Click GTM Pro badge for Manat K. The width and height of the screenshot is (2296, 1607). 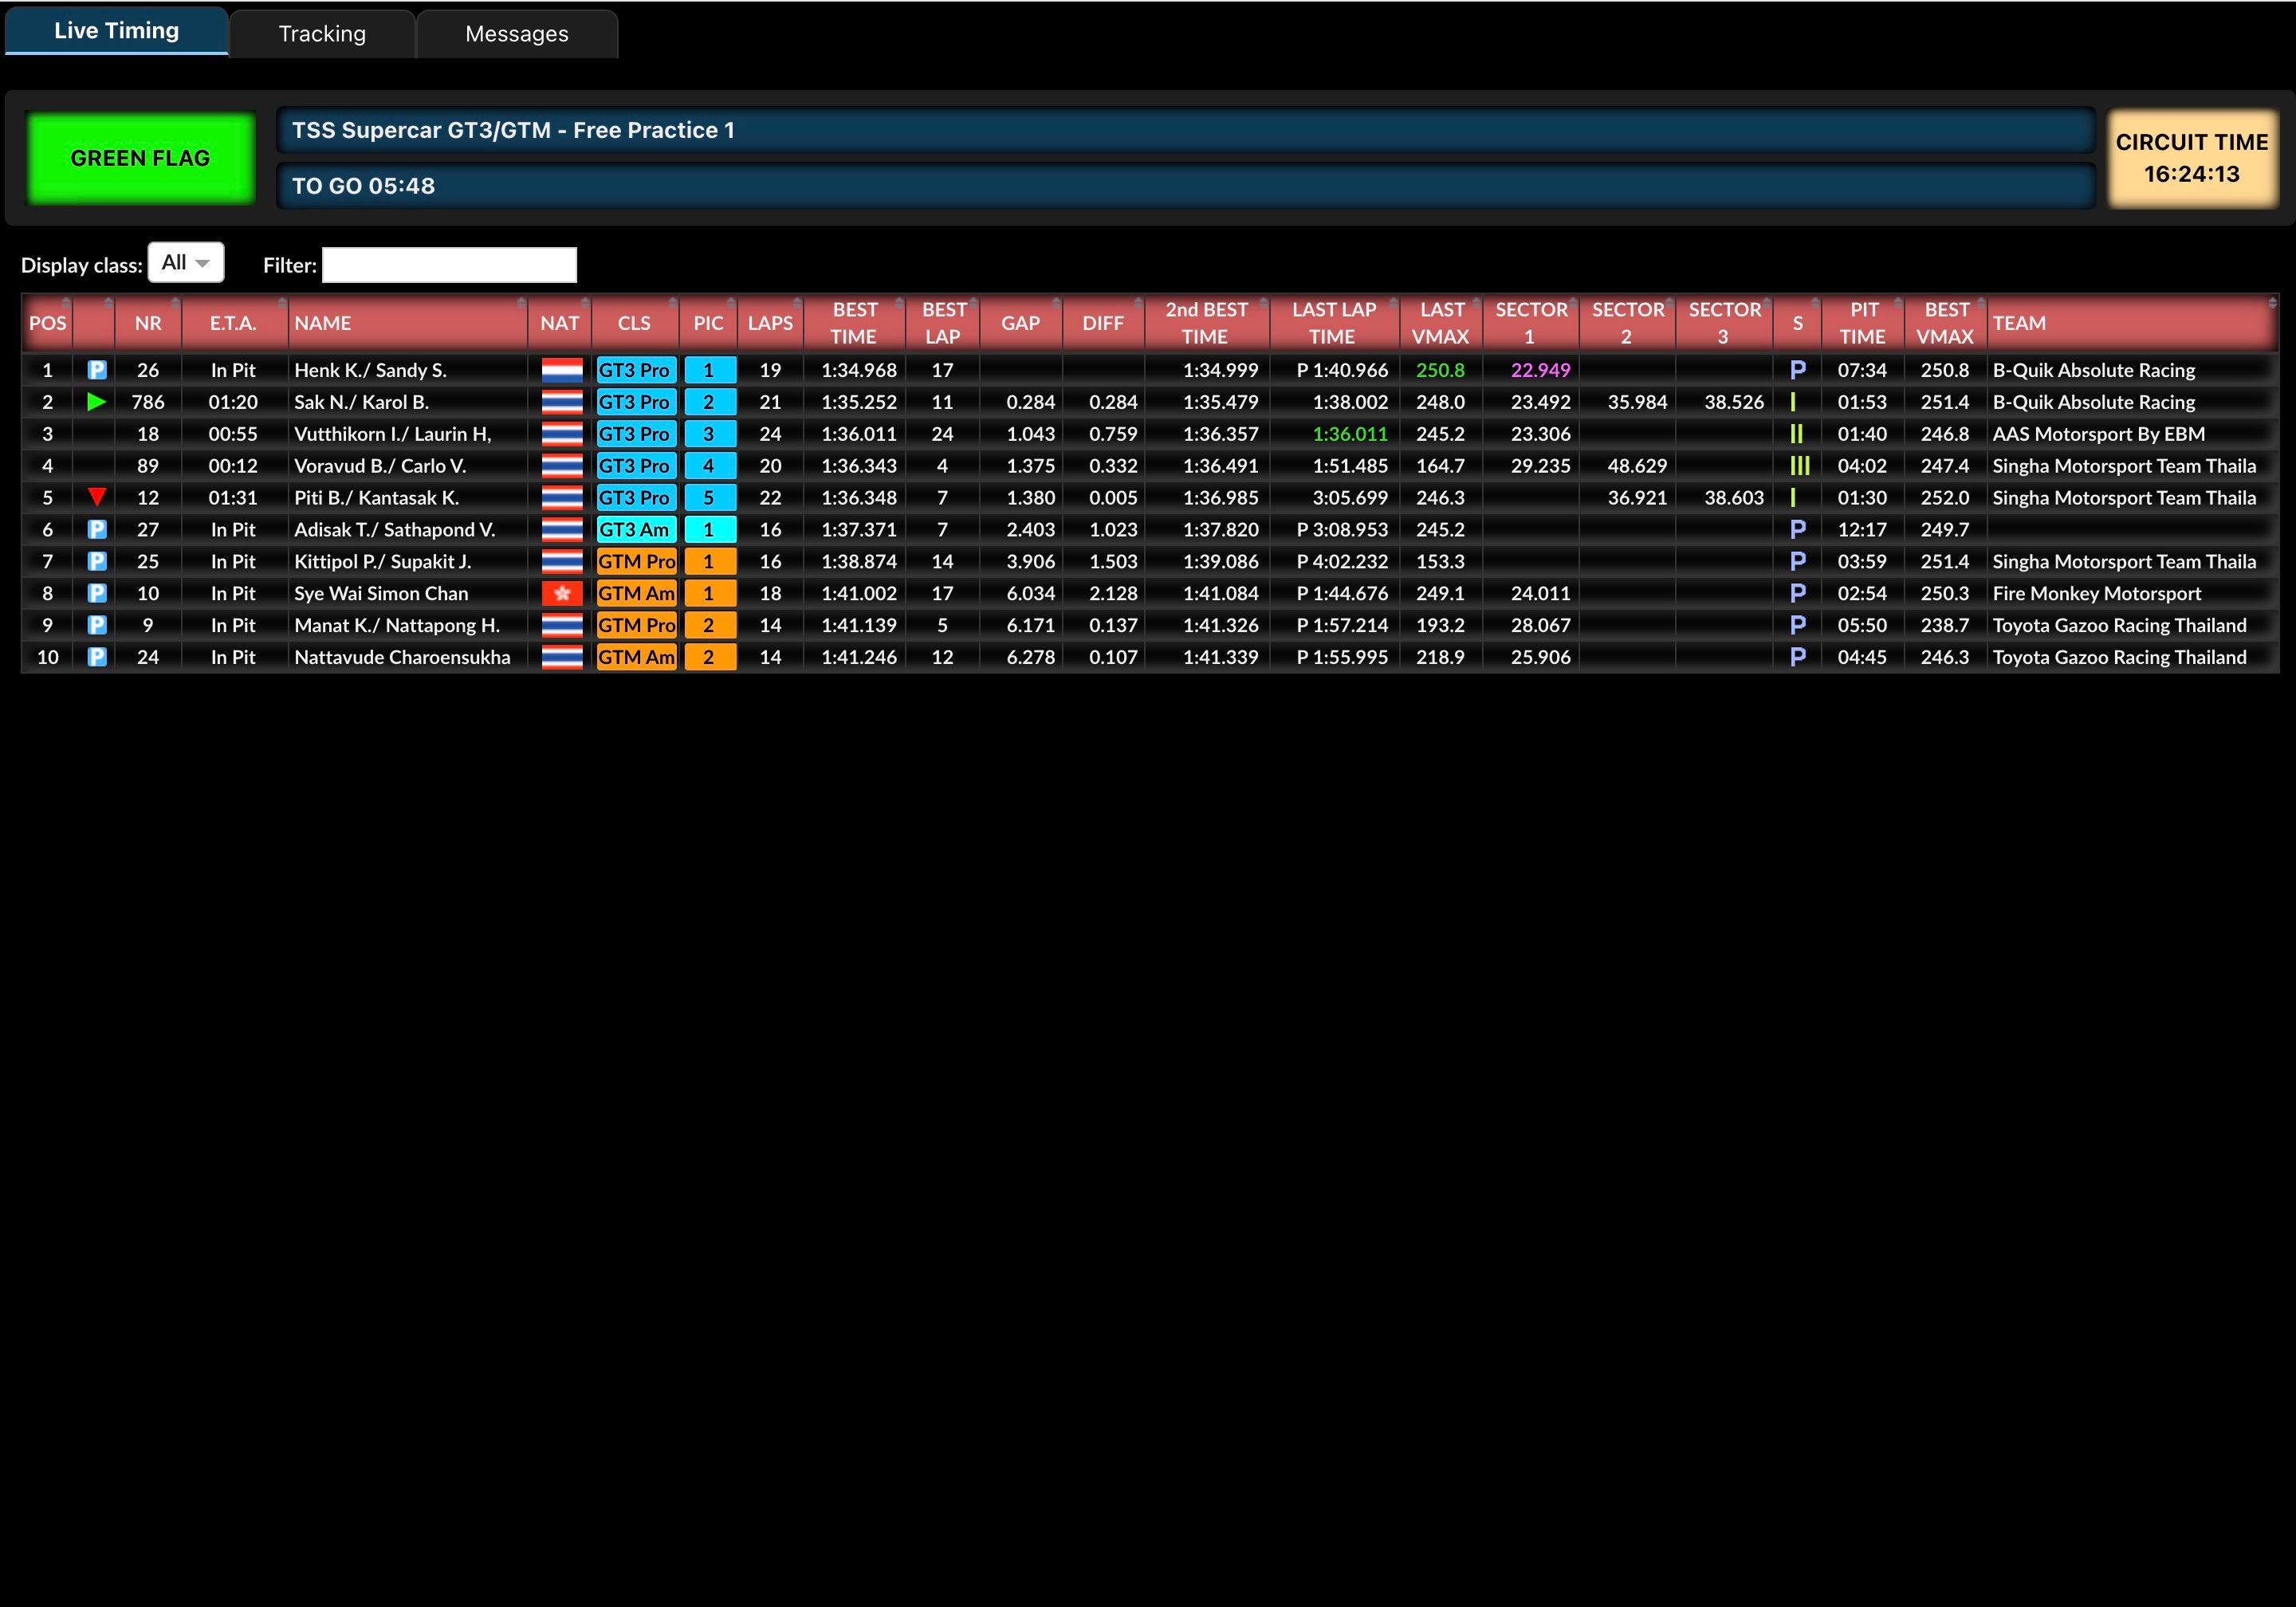(636, 625)
